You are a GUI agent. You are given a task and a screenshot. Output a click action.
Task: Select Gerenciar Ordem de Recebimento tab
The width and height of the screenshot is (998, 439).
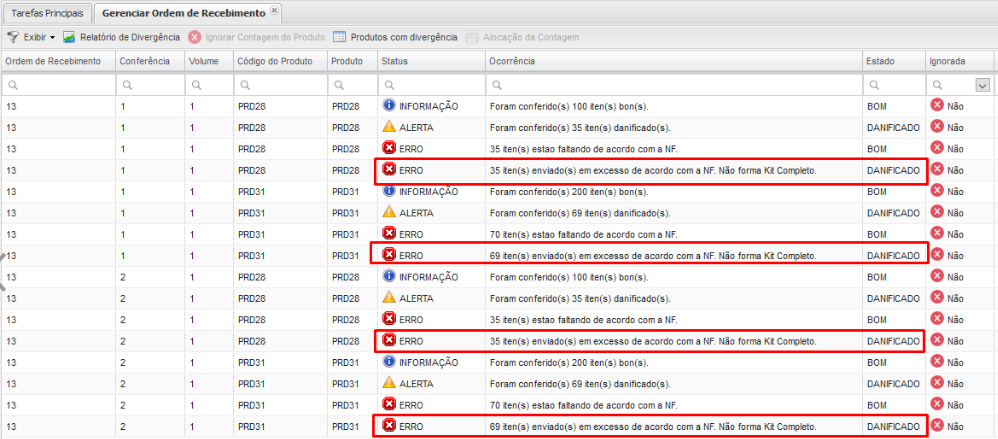[183, 13]
